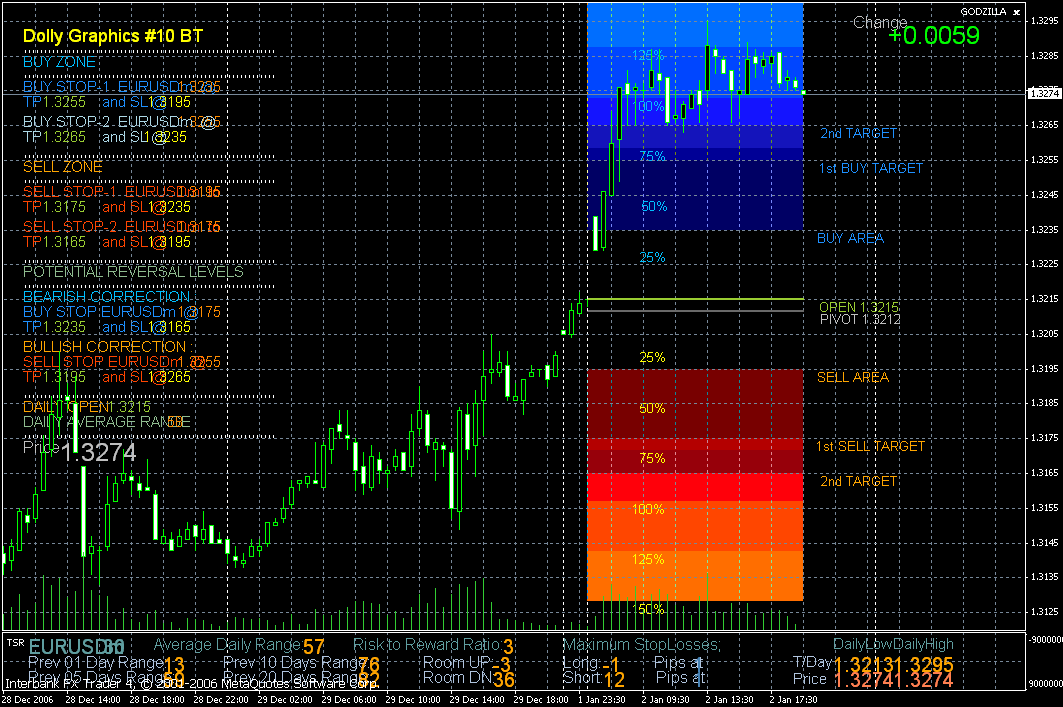The height and width of the screenshot is (707, 1063).
Task: Select the yellow '50%' label in the dark red zone
Action: coord(652,409)
